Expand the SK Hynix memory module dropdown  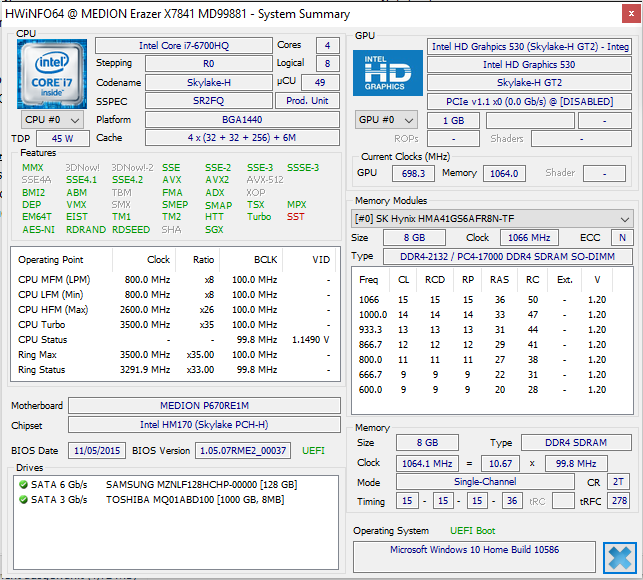[492, 219]
